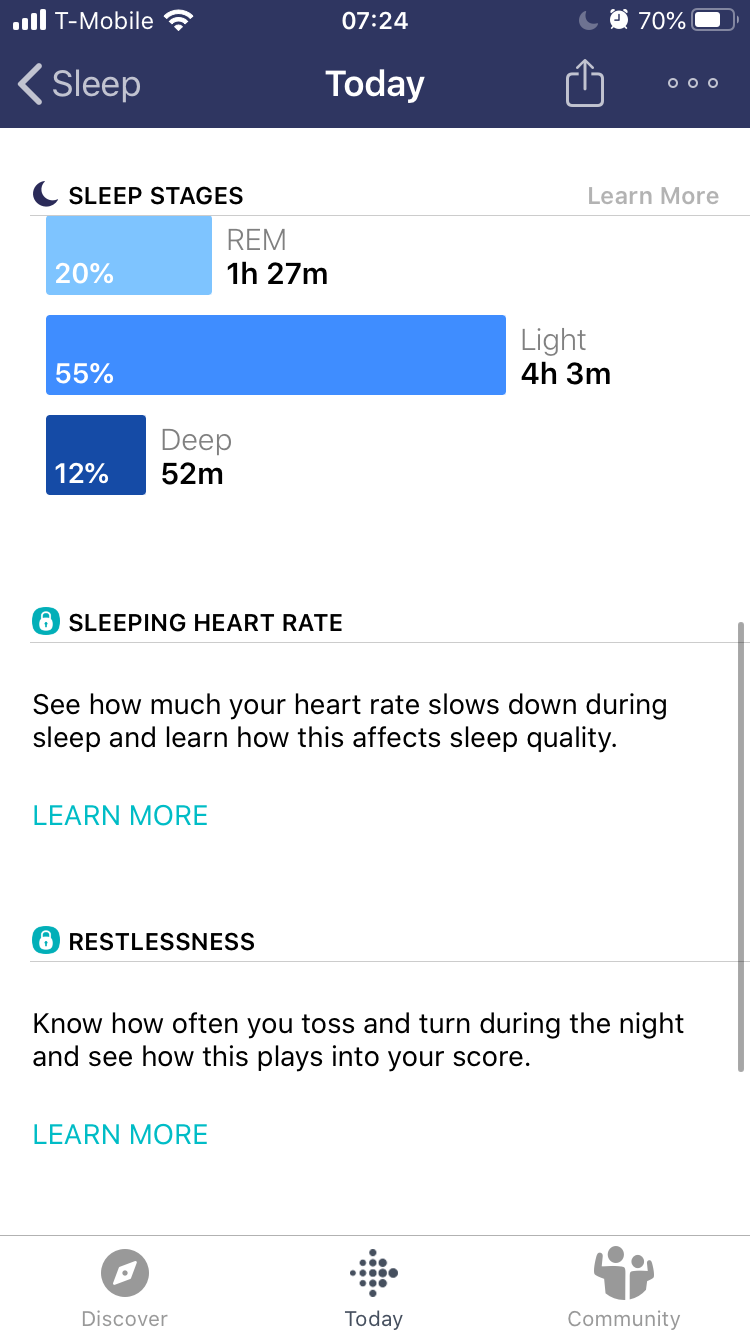Image resolution: width=750 pixels, height=1334 pixels.
Task: Tap the battery indicator in status bar
Action: [x=714, y=20]
